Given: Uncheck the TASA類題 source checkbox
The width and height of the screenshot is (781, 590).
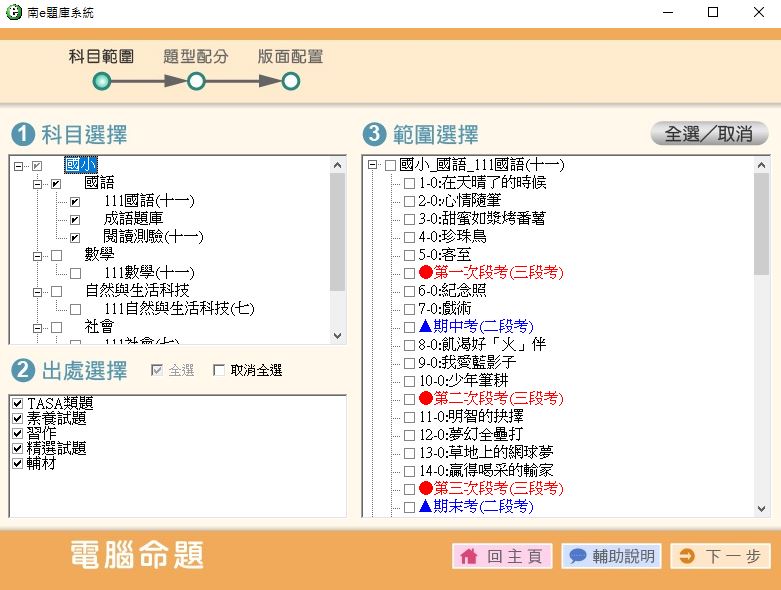Looking at the screenshot, I should (18, 403).
